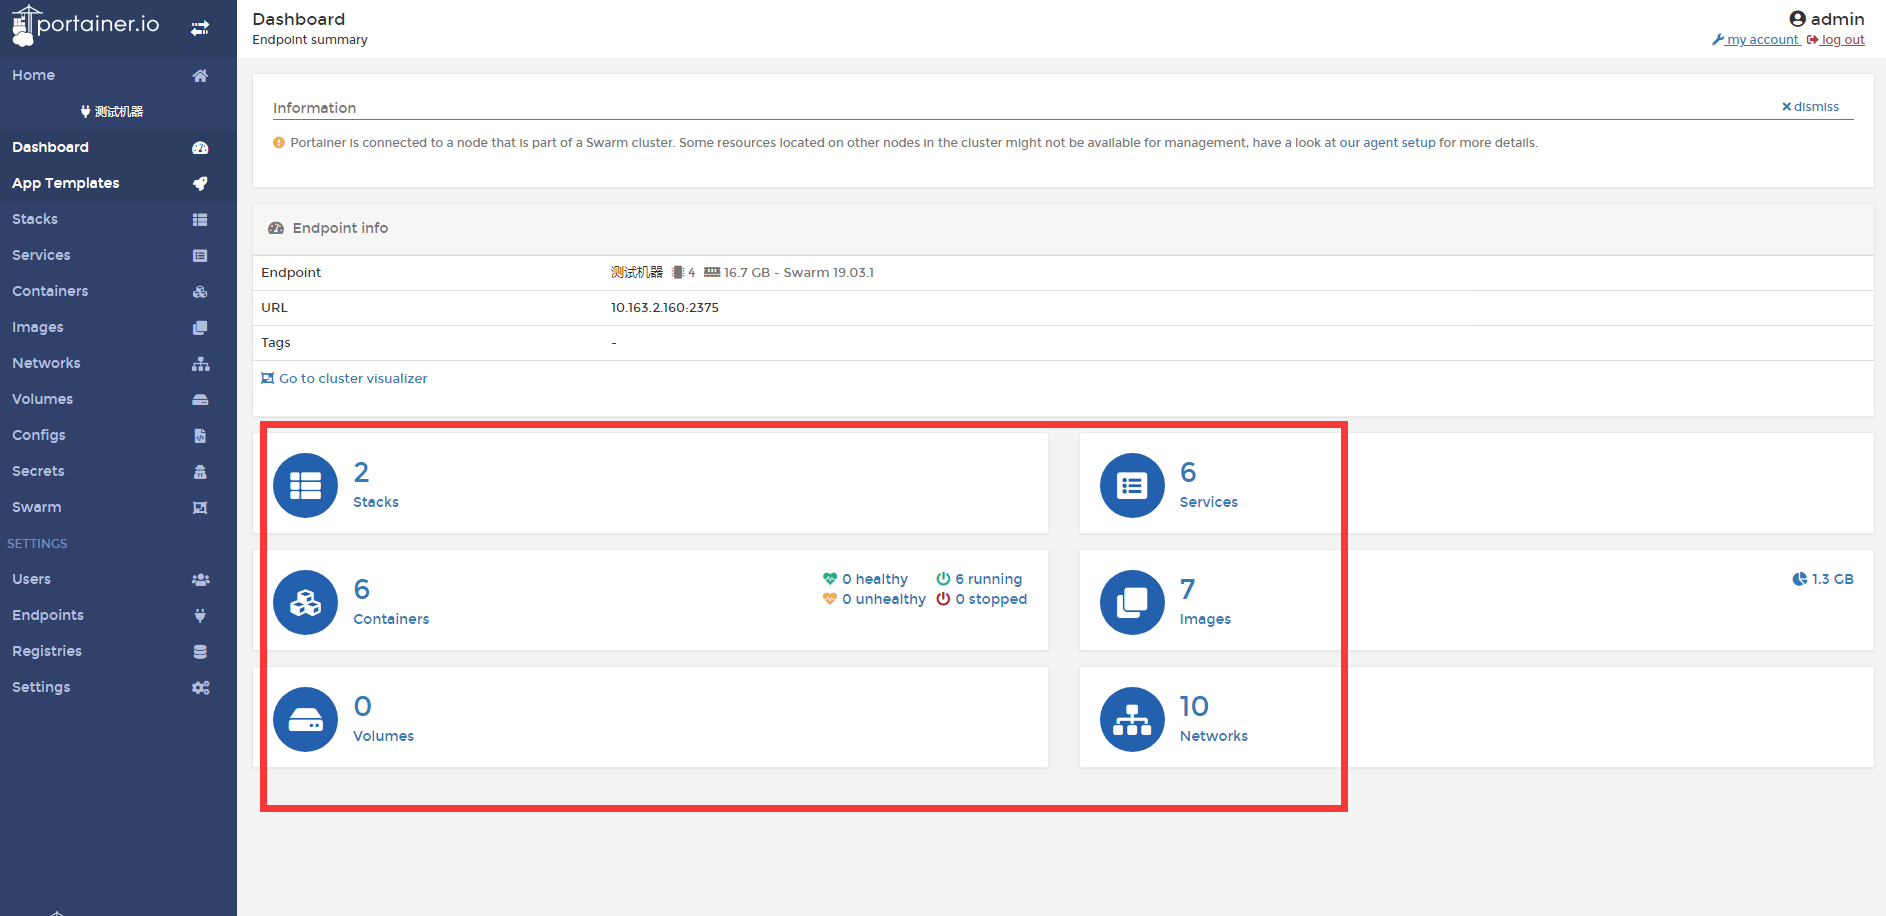Screen dimensions: 1886x916
Task: Open Secrets in the sidebar
Action: [118, 471]
